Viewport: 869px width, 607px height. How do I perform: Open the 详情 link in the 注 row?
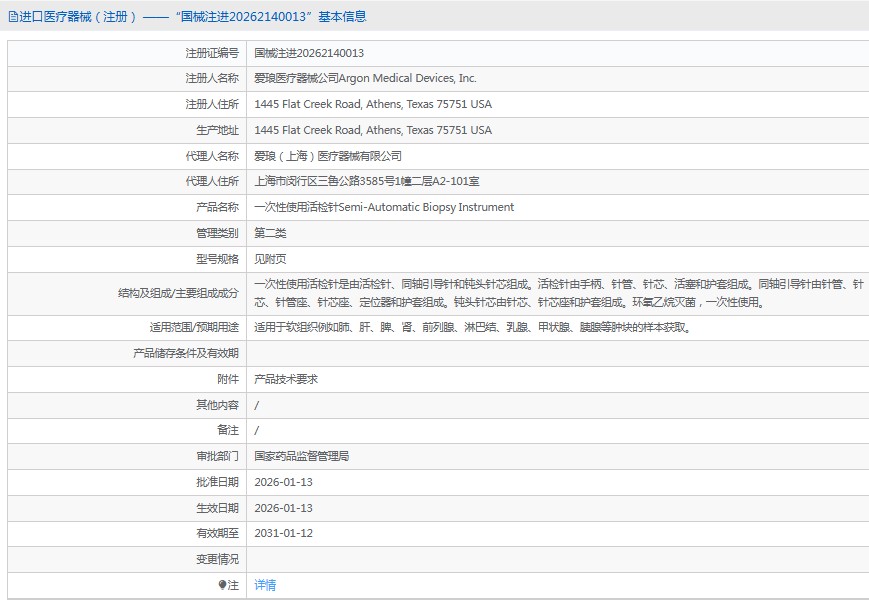coord(265,585)
